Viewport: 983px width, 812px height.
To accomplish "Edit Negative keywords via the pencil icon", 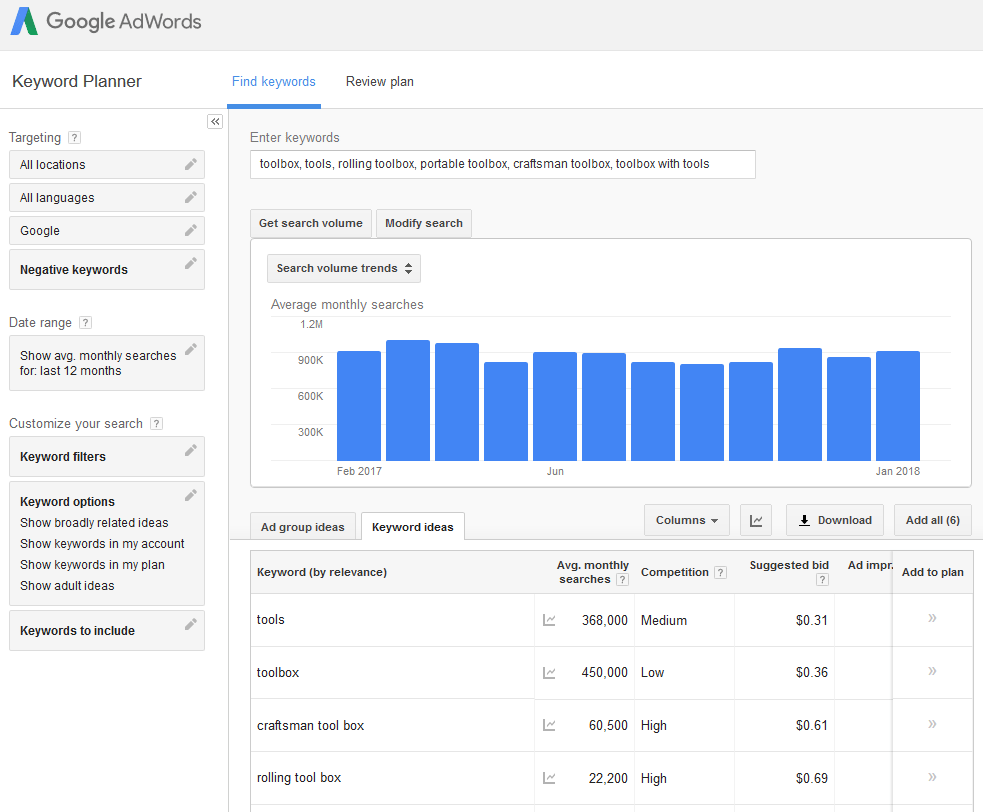I will [x=191, y=263].
